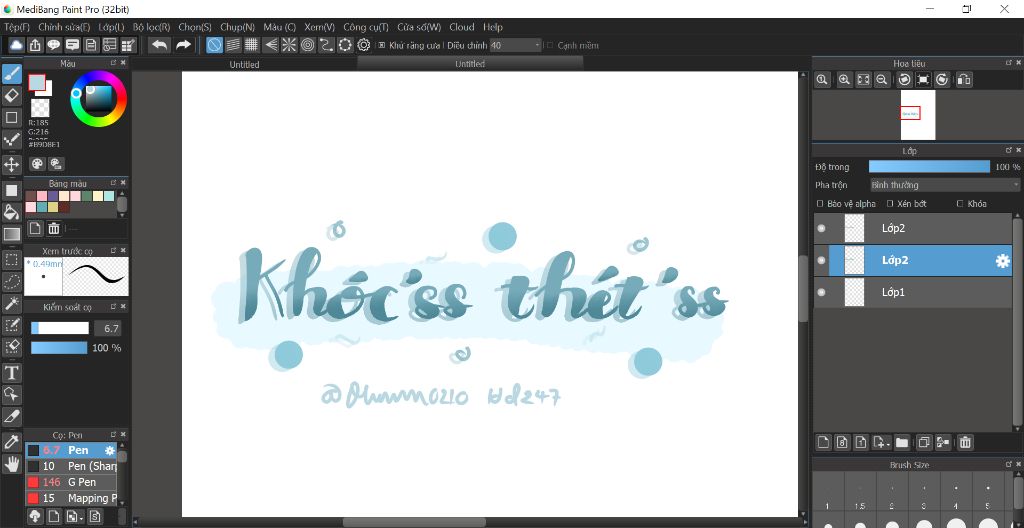
Task: Delete layer with trash icon in layer panel
Action: point(965,442)
